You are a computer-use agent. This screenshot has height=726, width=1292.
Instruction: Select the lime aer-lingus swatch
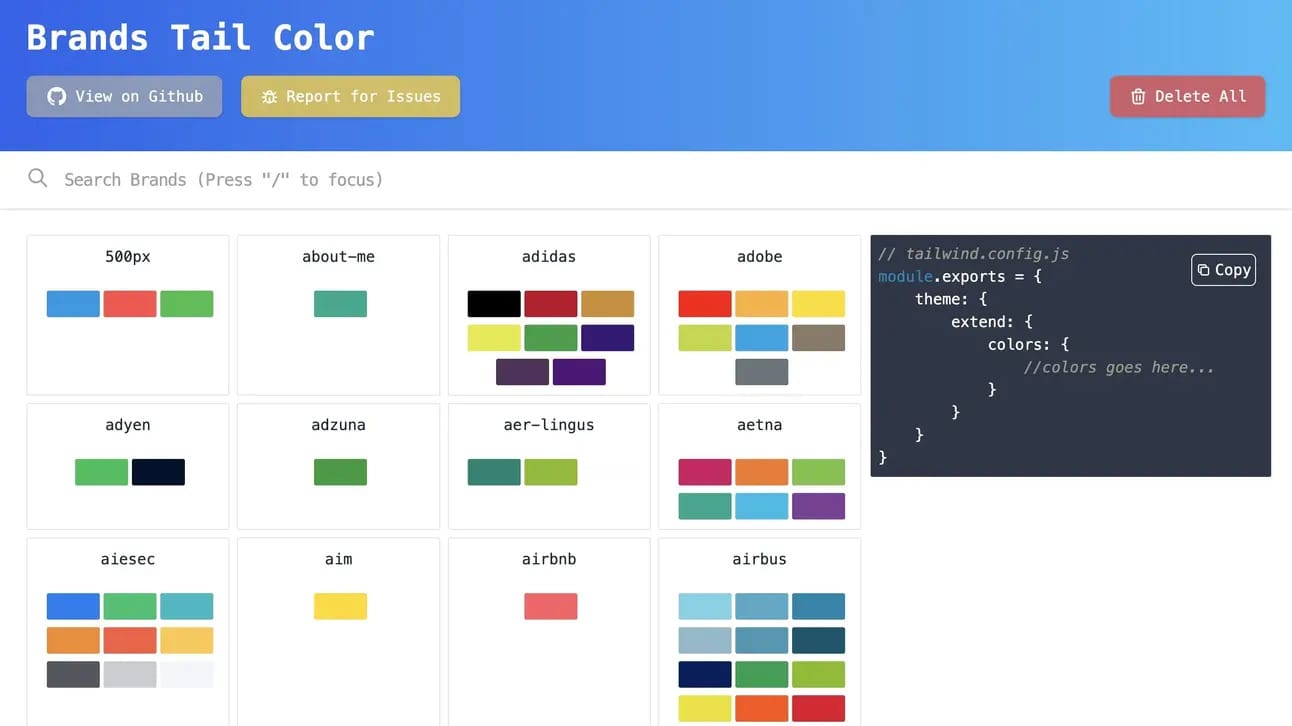[x=551, y=472]
